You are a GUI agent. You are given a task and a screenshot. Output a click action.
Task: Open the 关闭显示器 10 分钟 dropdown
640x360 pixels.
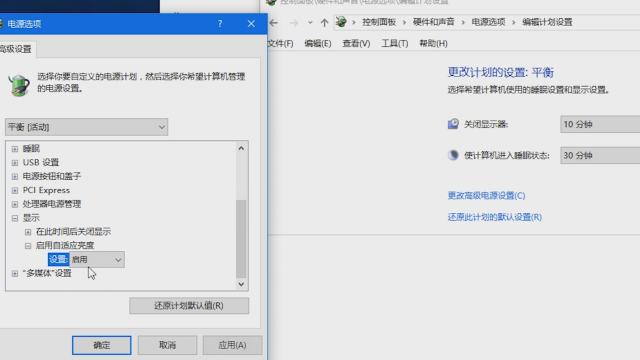(x=600, y=124)
